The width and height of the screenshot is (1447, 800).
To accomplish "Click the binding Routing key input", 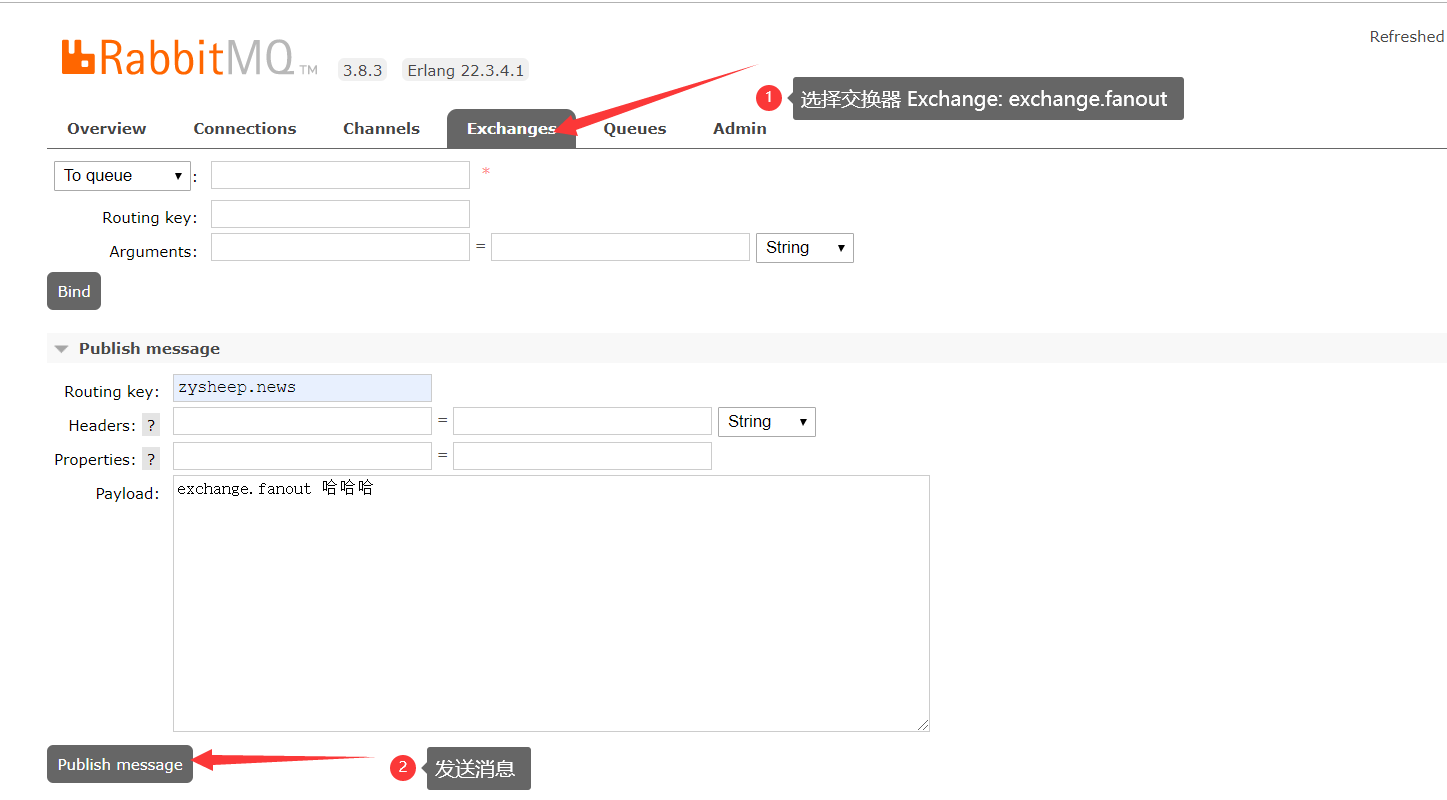I will point(340,214).
